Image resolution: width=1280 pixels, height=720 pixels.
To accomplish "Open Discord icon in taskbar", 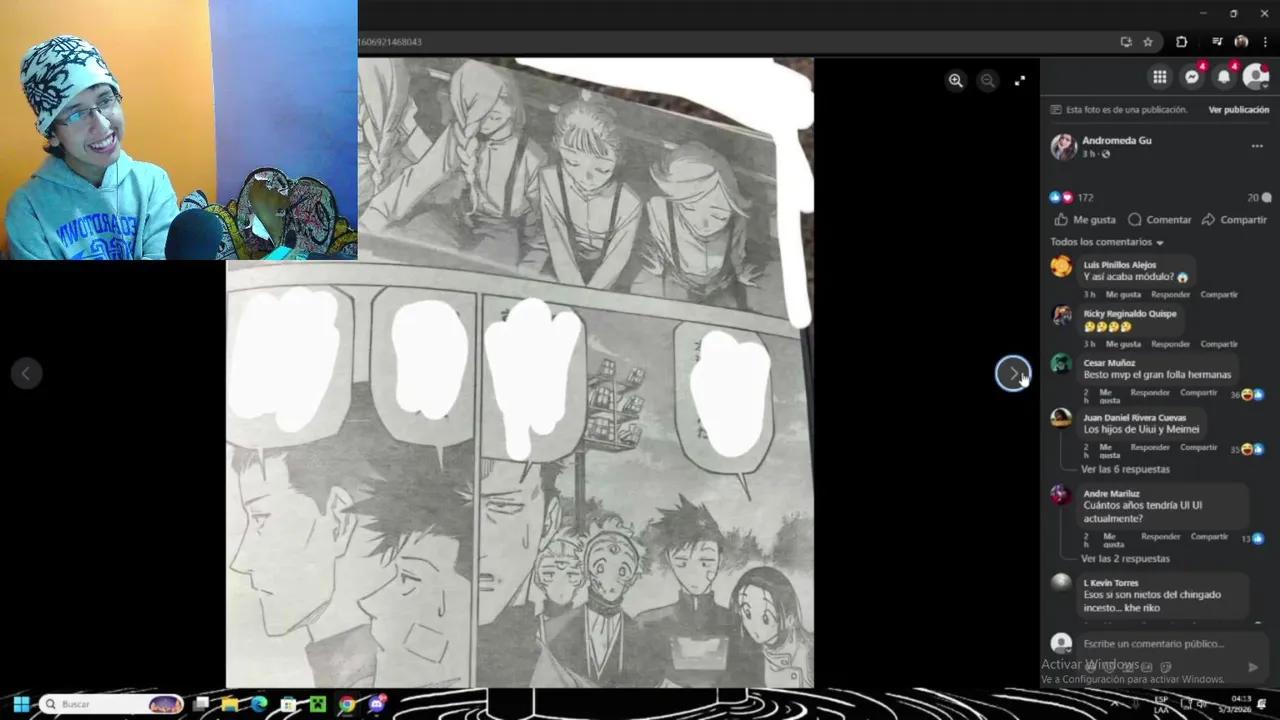I will pyautogui.click(x=376, y=704).
